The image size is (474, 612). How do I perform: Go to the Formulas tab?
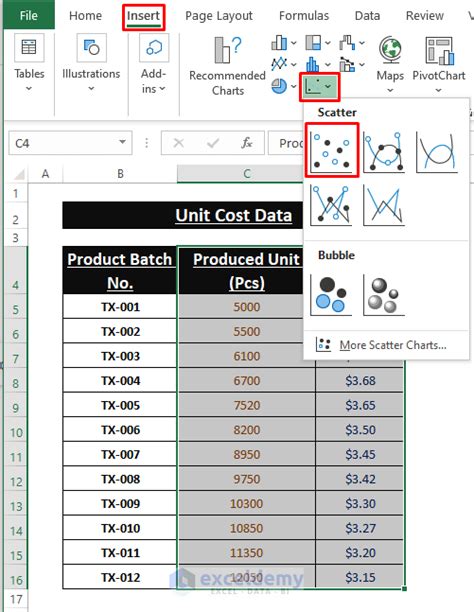click(304, 16)
